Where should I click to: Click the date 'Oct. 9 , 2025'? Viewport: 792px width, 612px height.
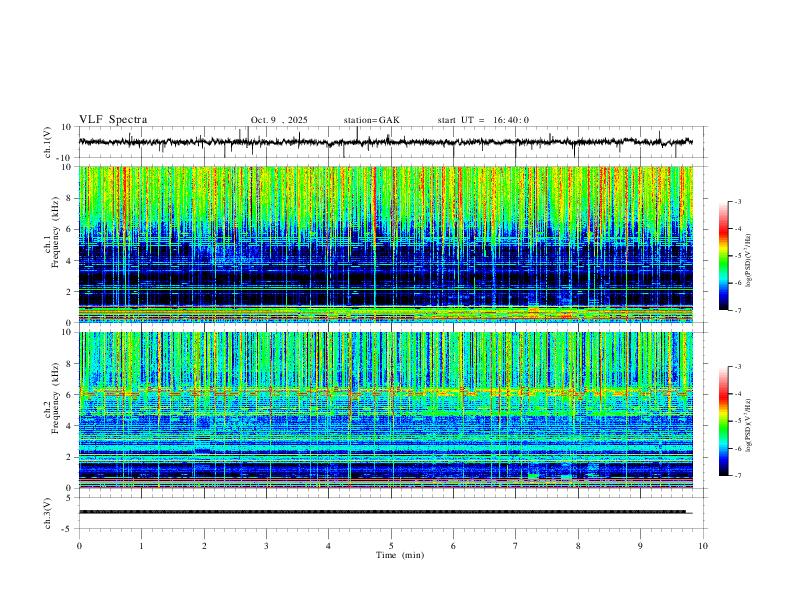coord(279,120)
